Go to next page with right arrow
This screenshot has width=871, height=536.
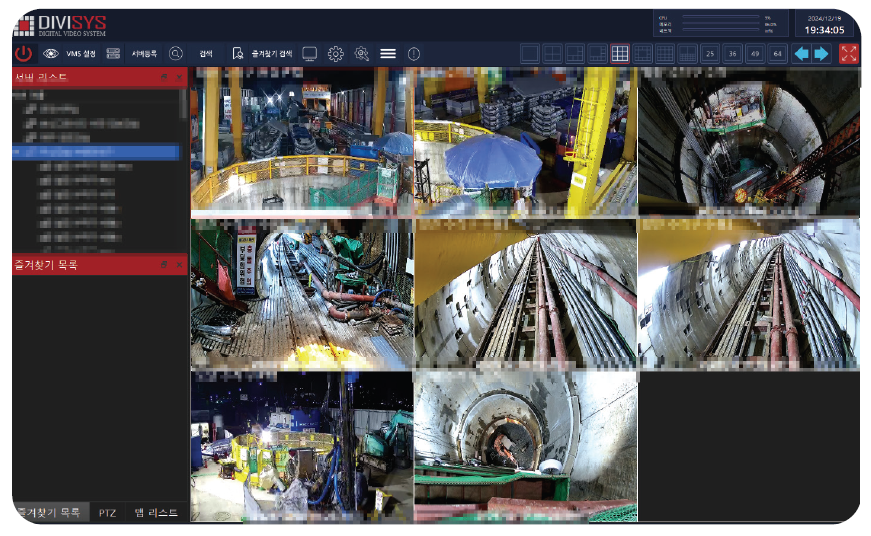[x=822, y=54]
